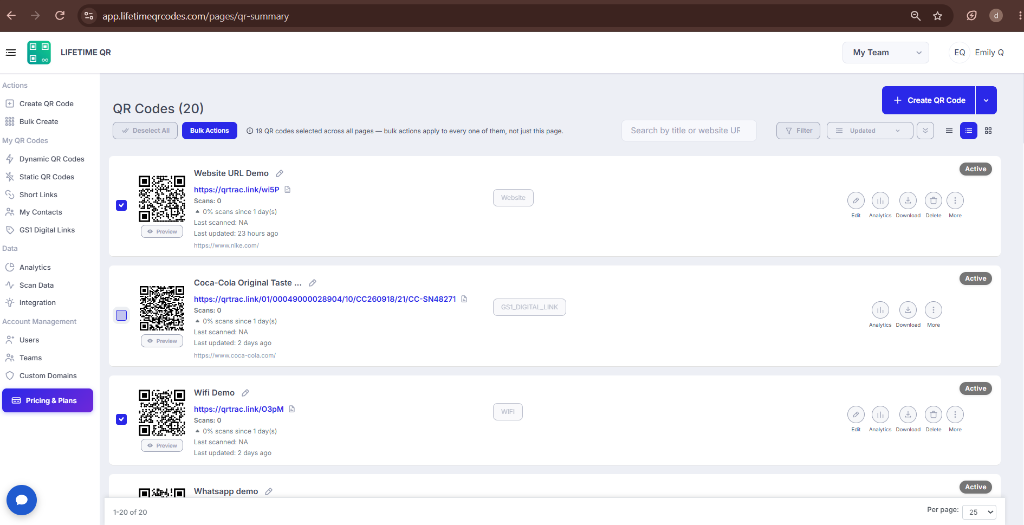Open the Updated sort dropdown

point(870,131)
